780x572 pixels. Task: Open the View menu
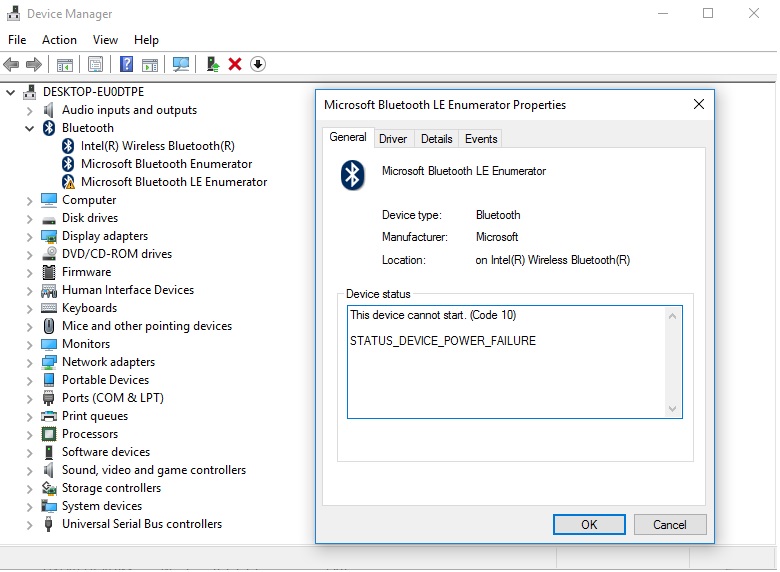pyautogui.click(x=105, y=40)
